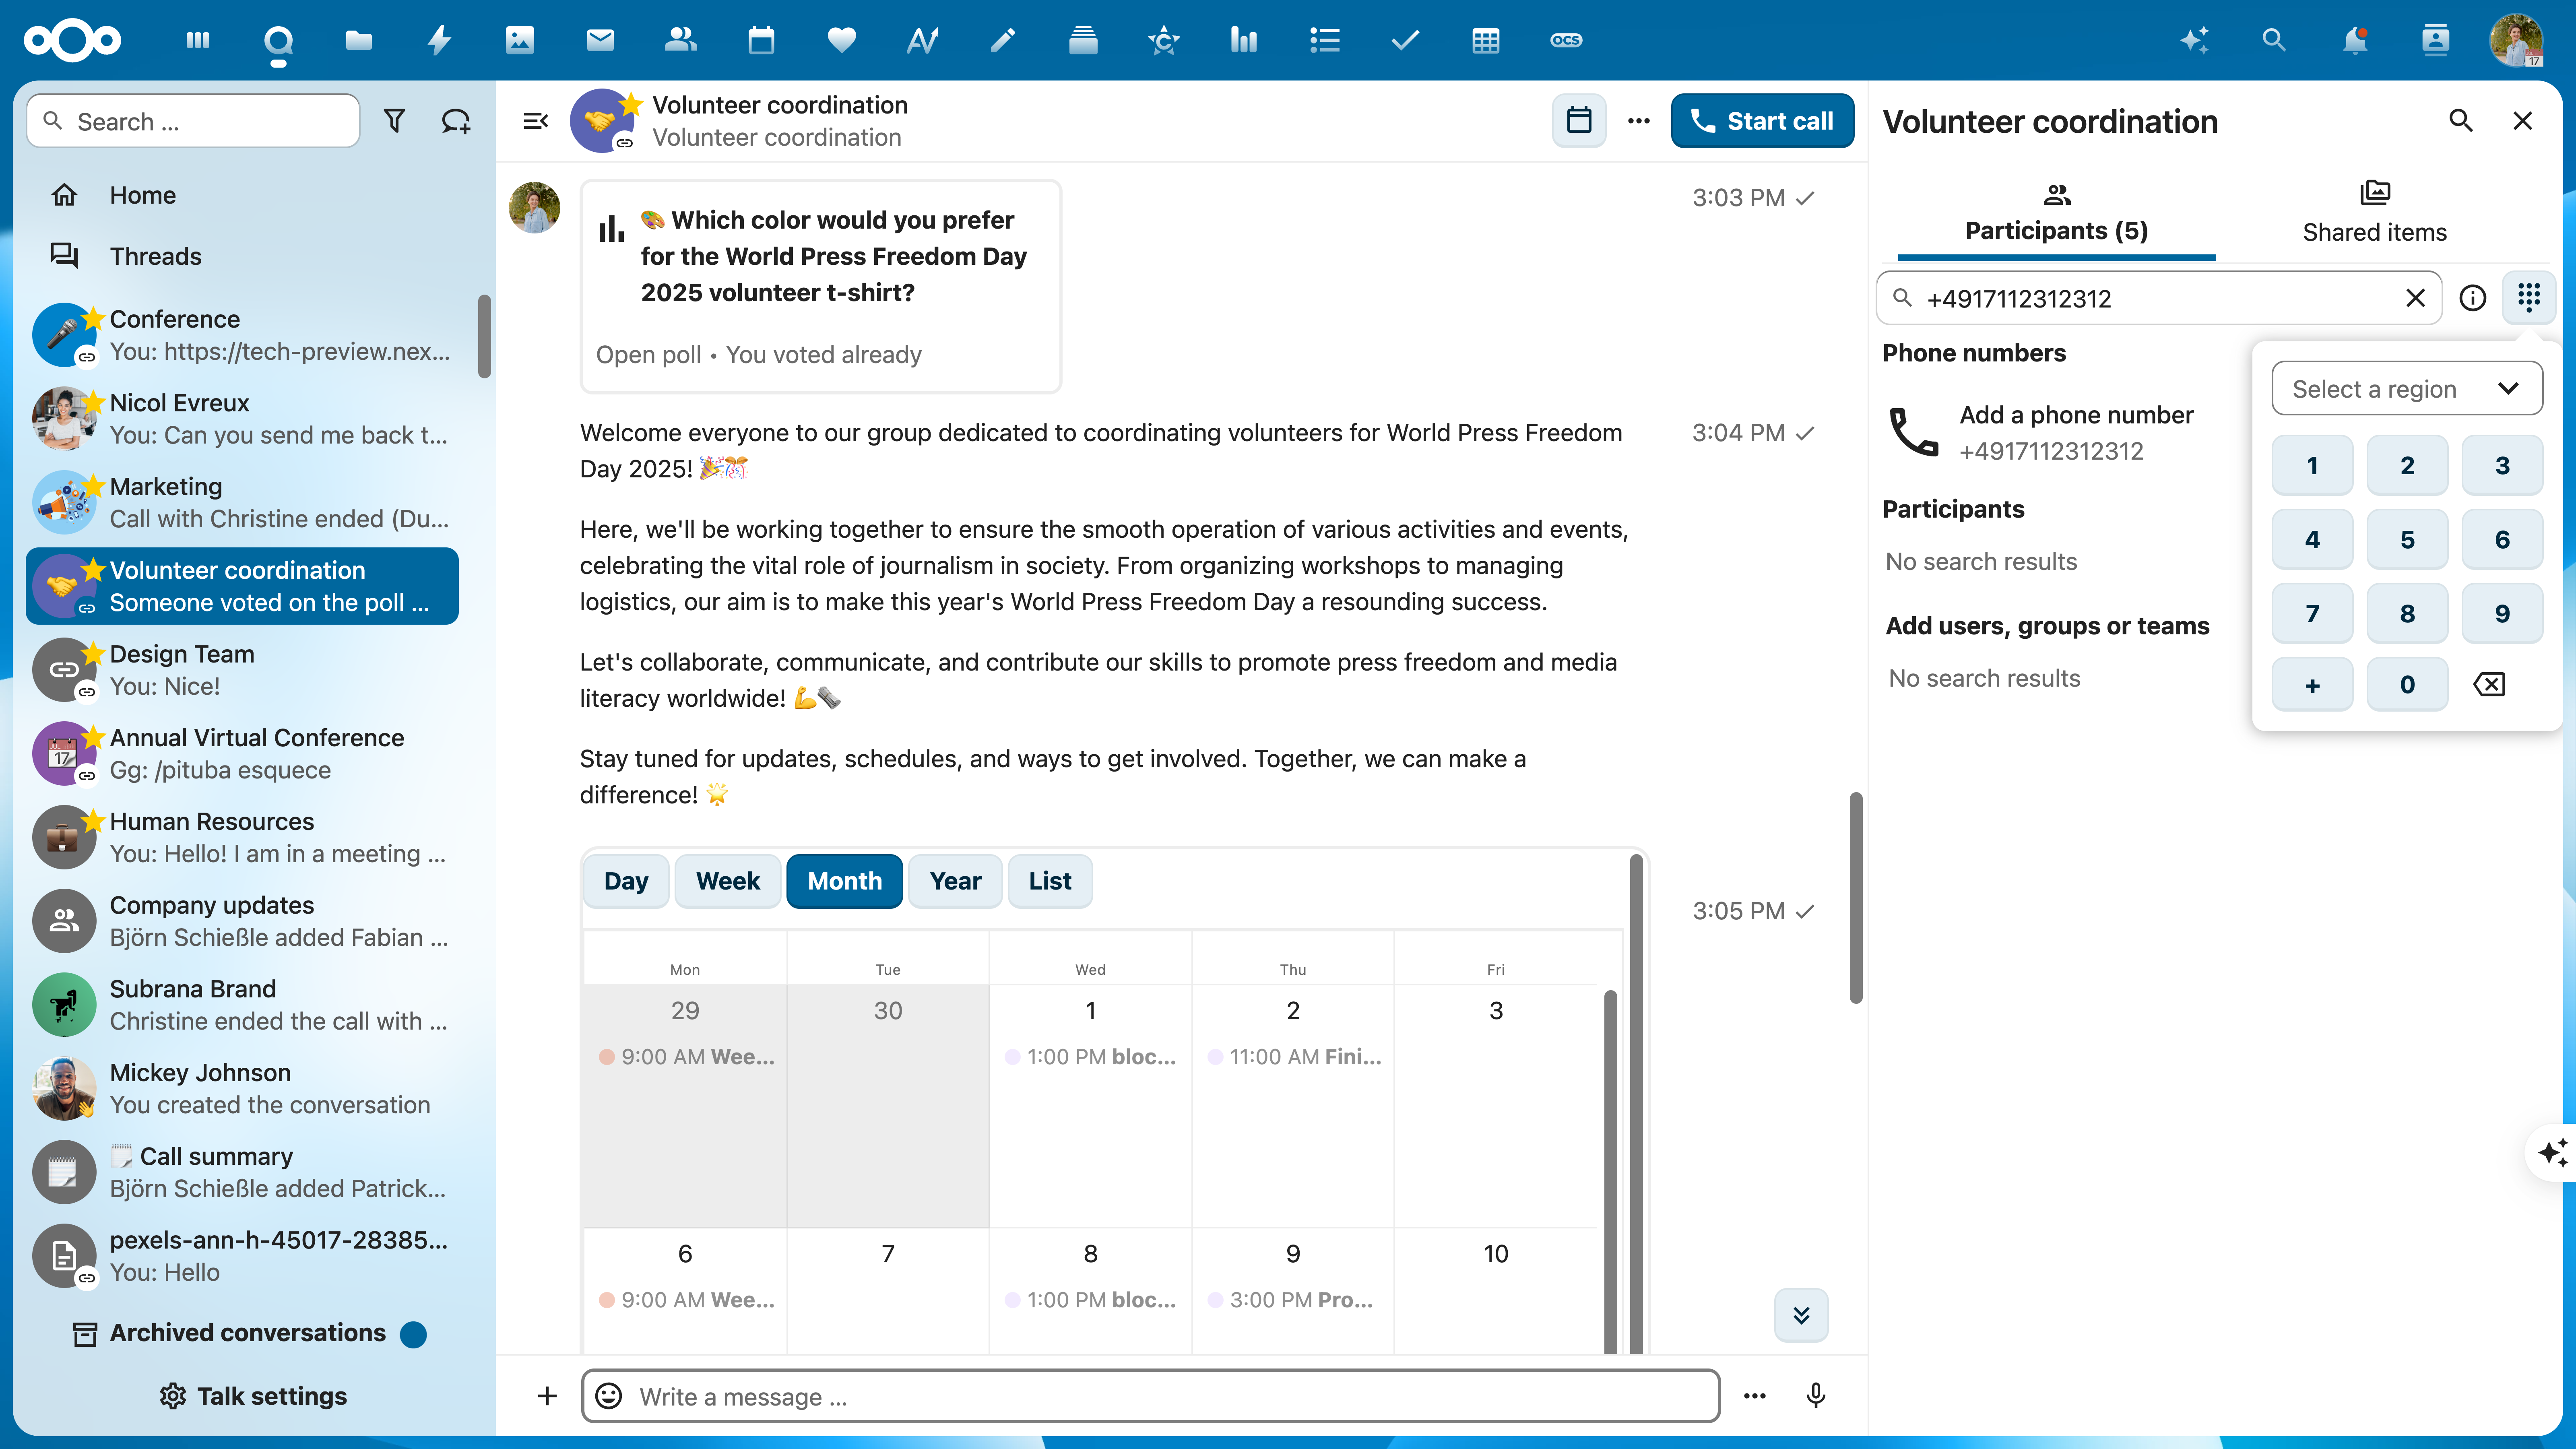
Task: Start a dial-in with the dialpad icon
Action: tap(2530, 297)
